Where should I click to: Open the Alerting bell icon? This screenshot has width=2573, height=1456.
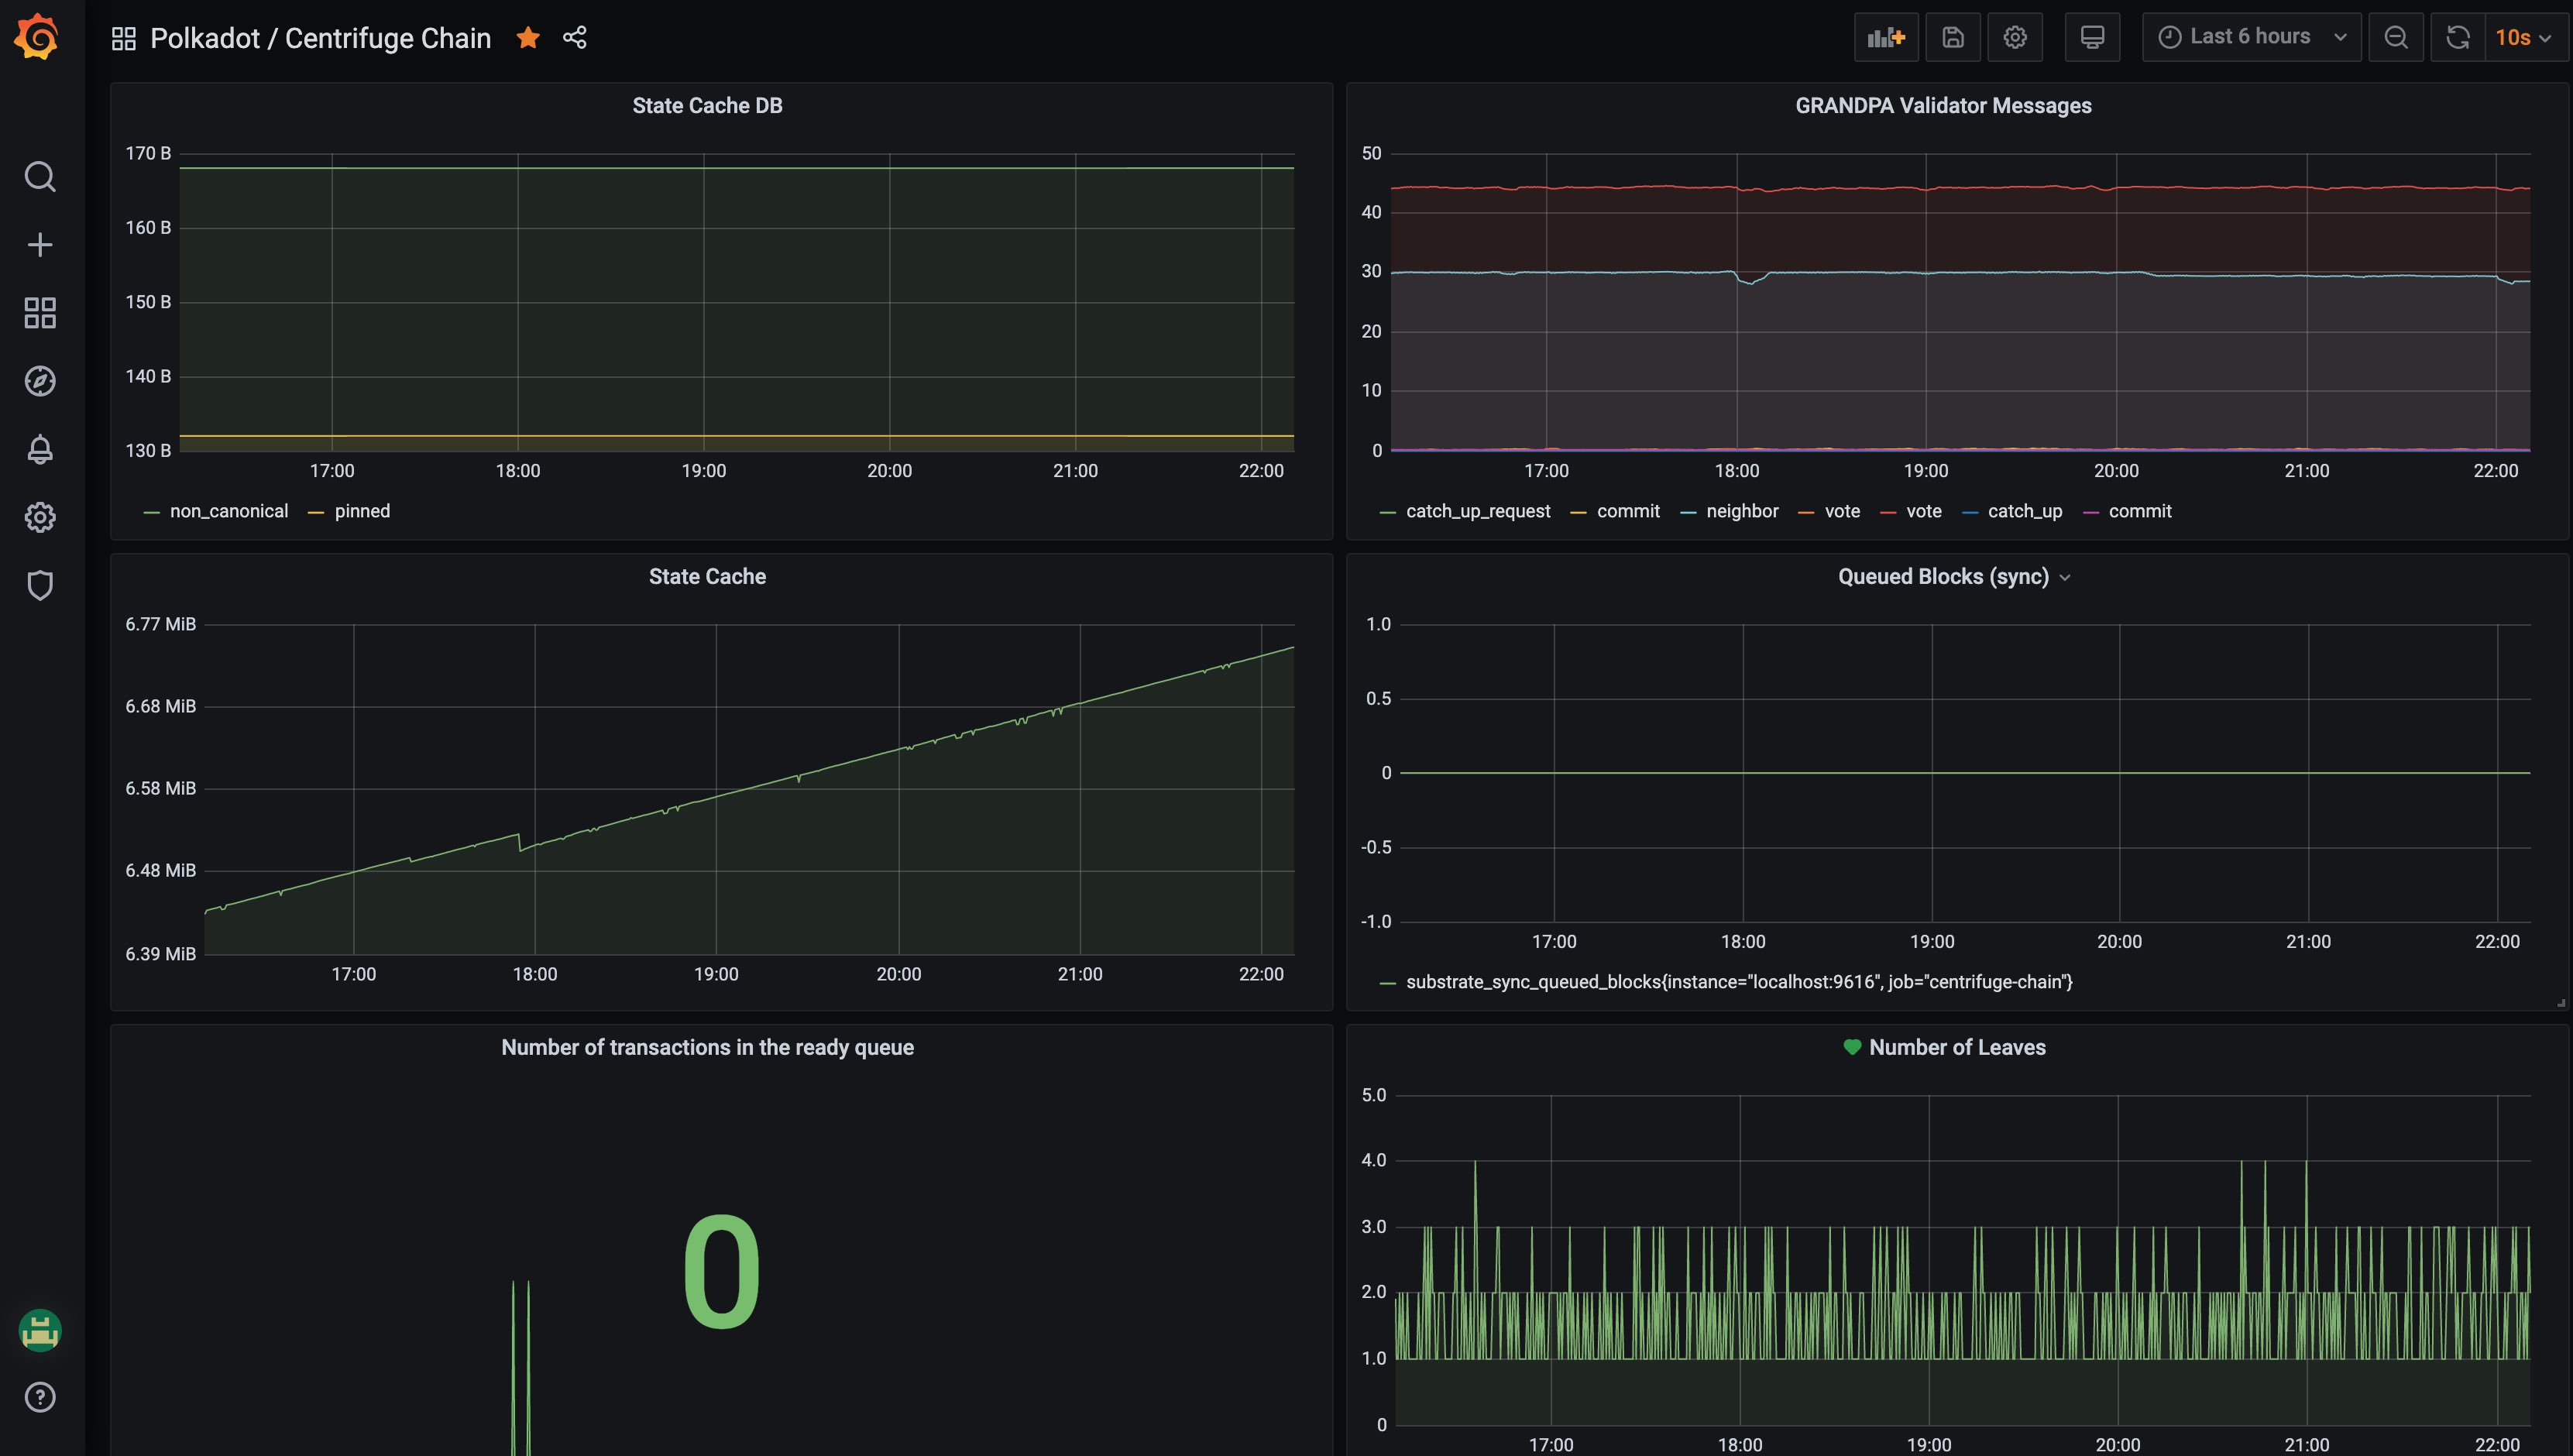tap(40, 449)
